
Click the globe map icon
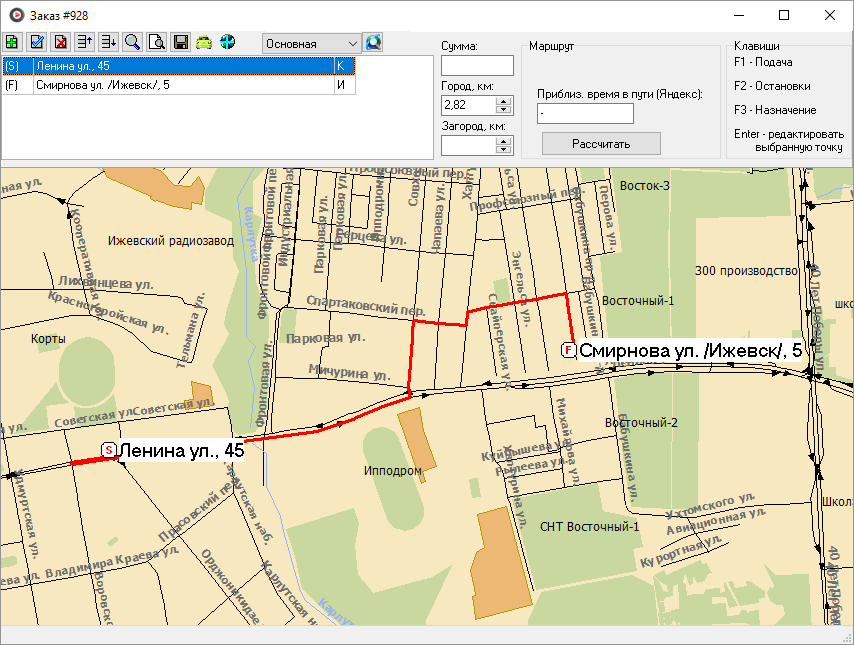click(228, 43)
